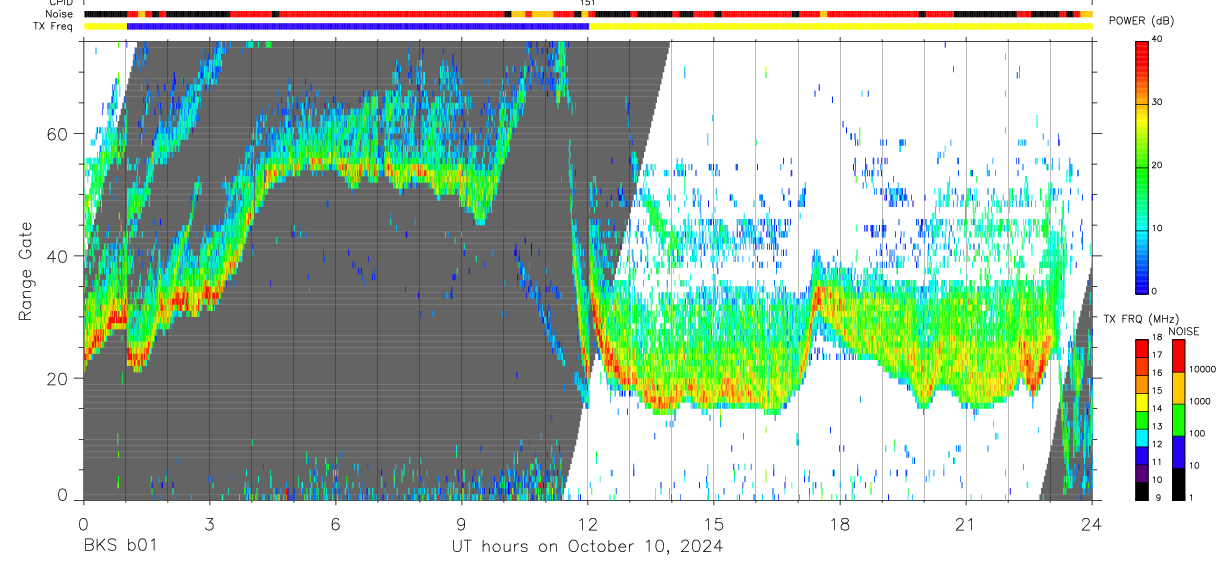Click the 17 tick on the TX FRQ legend
The height and width of the screenshot is (567, 1228).
[x=1159, y=356]
